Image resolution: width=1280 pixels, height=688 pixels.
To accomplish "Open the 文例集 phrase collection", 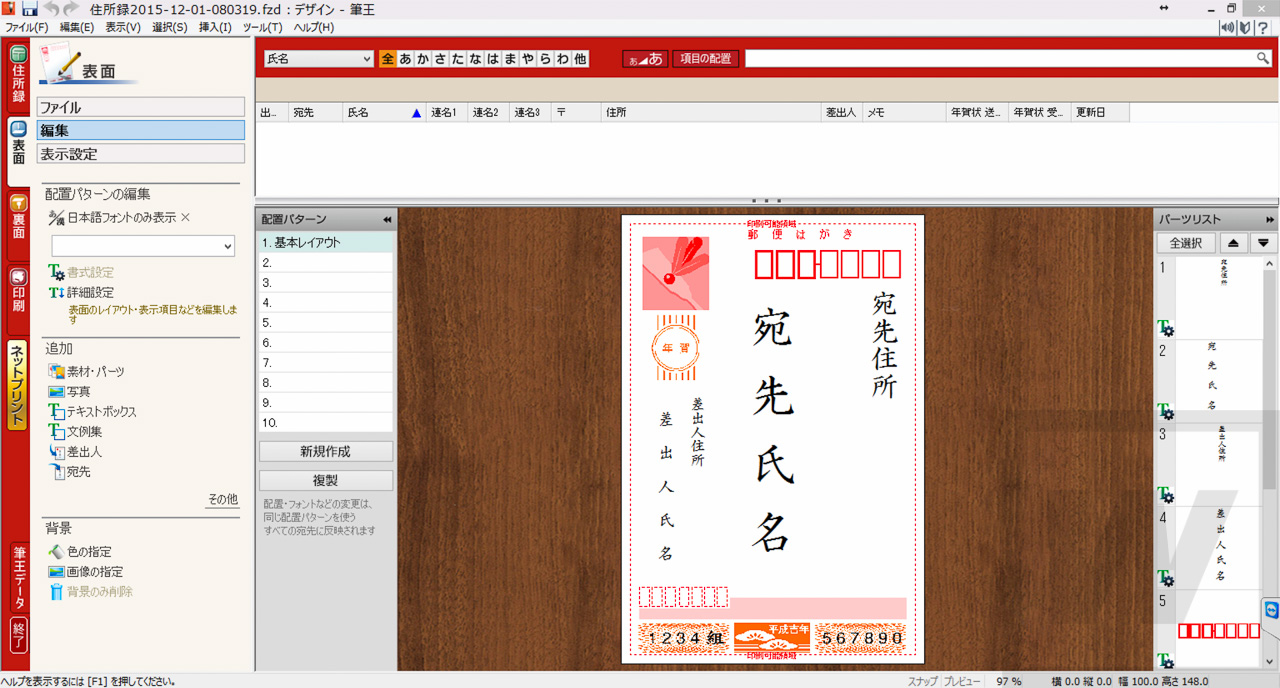I will pyautogui.click(x=75, y=432).
